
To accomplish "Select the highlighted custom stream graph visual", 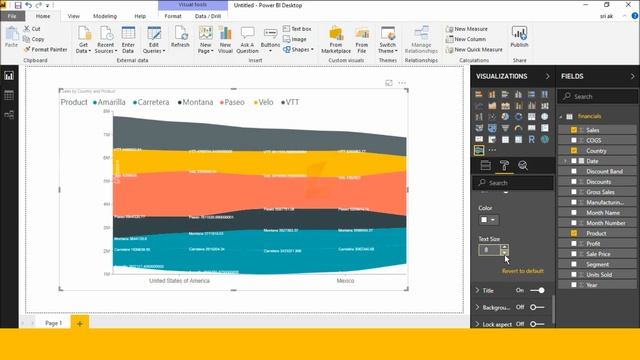I will (x=479, y=150).
